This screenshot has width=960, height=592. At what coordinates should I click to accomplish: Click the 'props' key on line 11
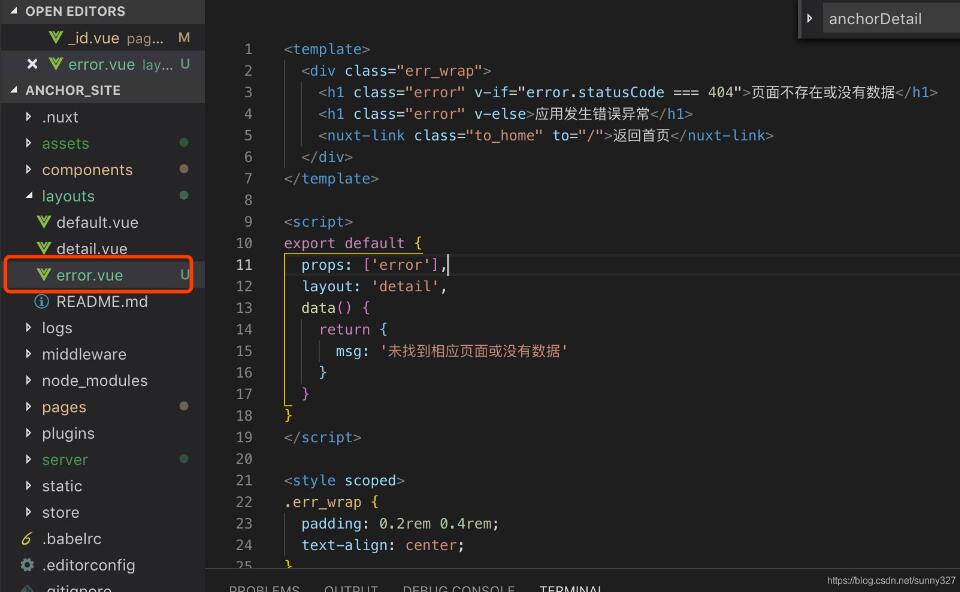pos(322,265)
